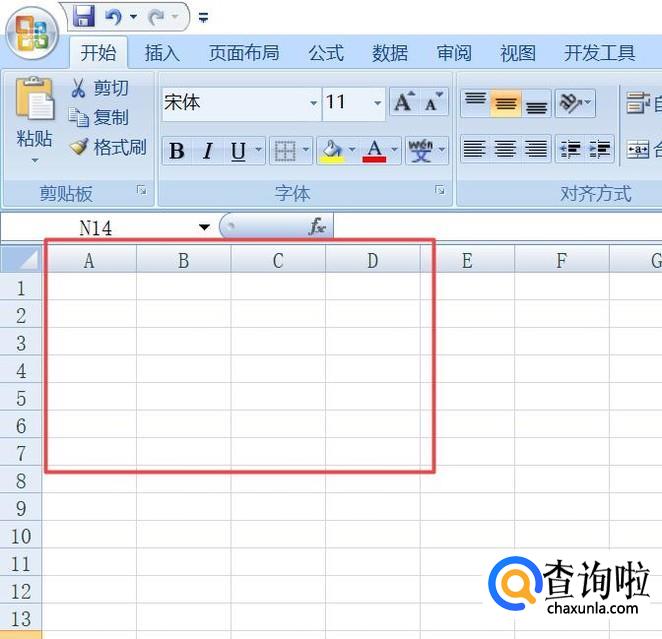Screen dimensions: 662x639
Task: Apply yellow fill color bucket
Action: click(x=332, y=151)
